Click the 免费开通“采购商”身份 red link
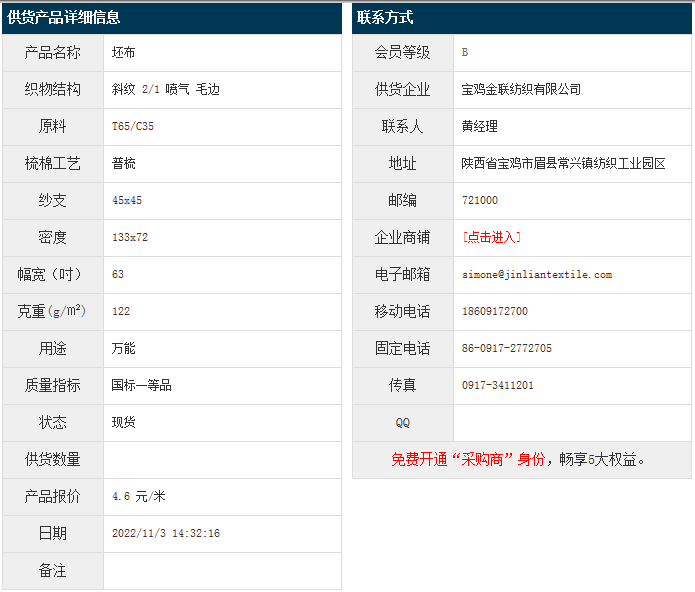 [x=467, y=459]
